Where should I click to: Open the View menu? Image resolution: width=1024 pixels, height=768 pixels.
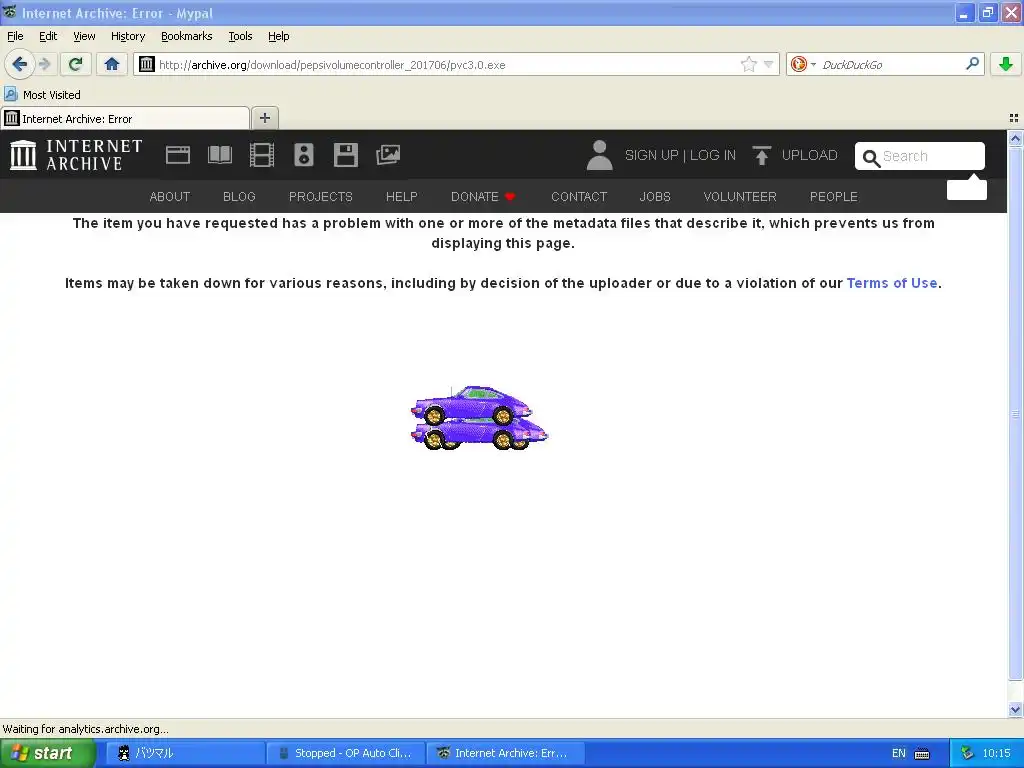[84, 36]
